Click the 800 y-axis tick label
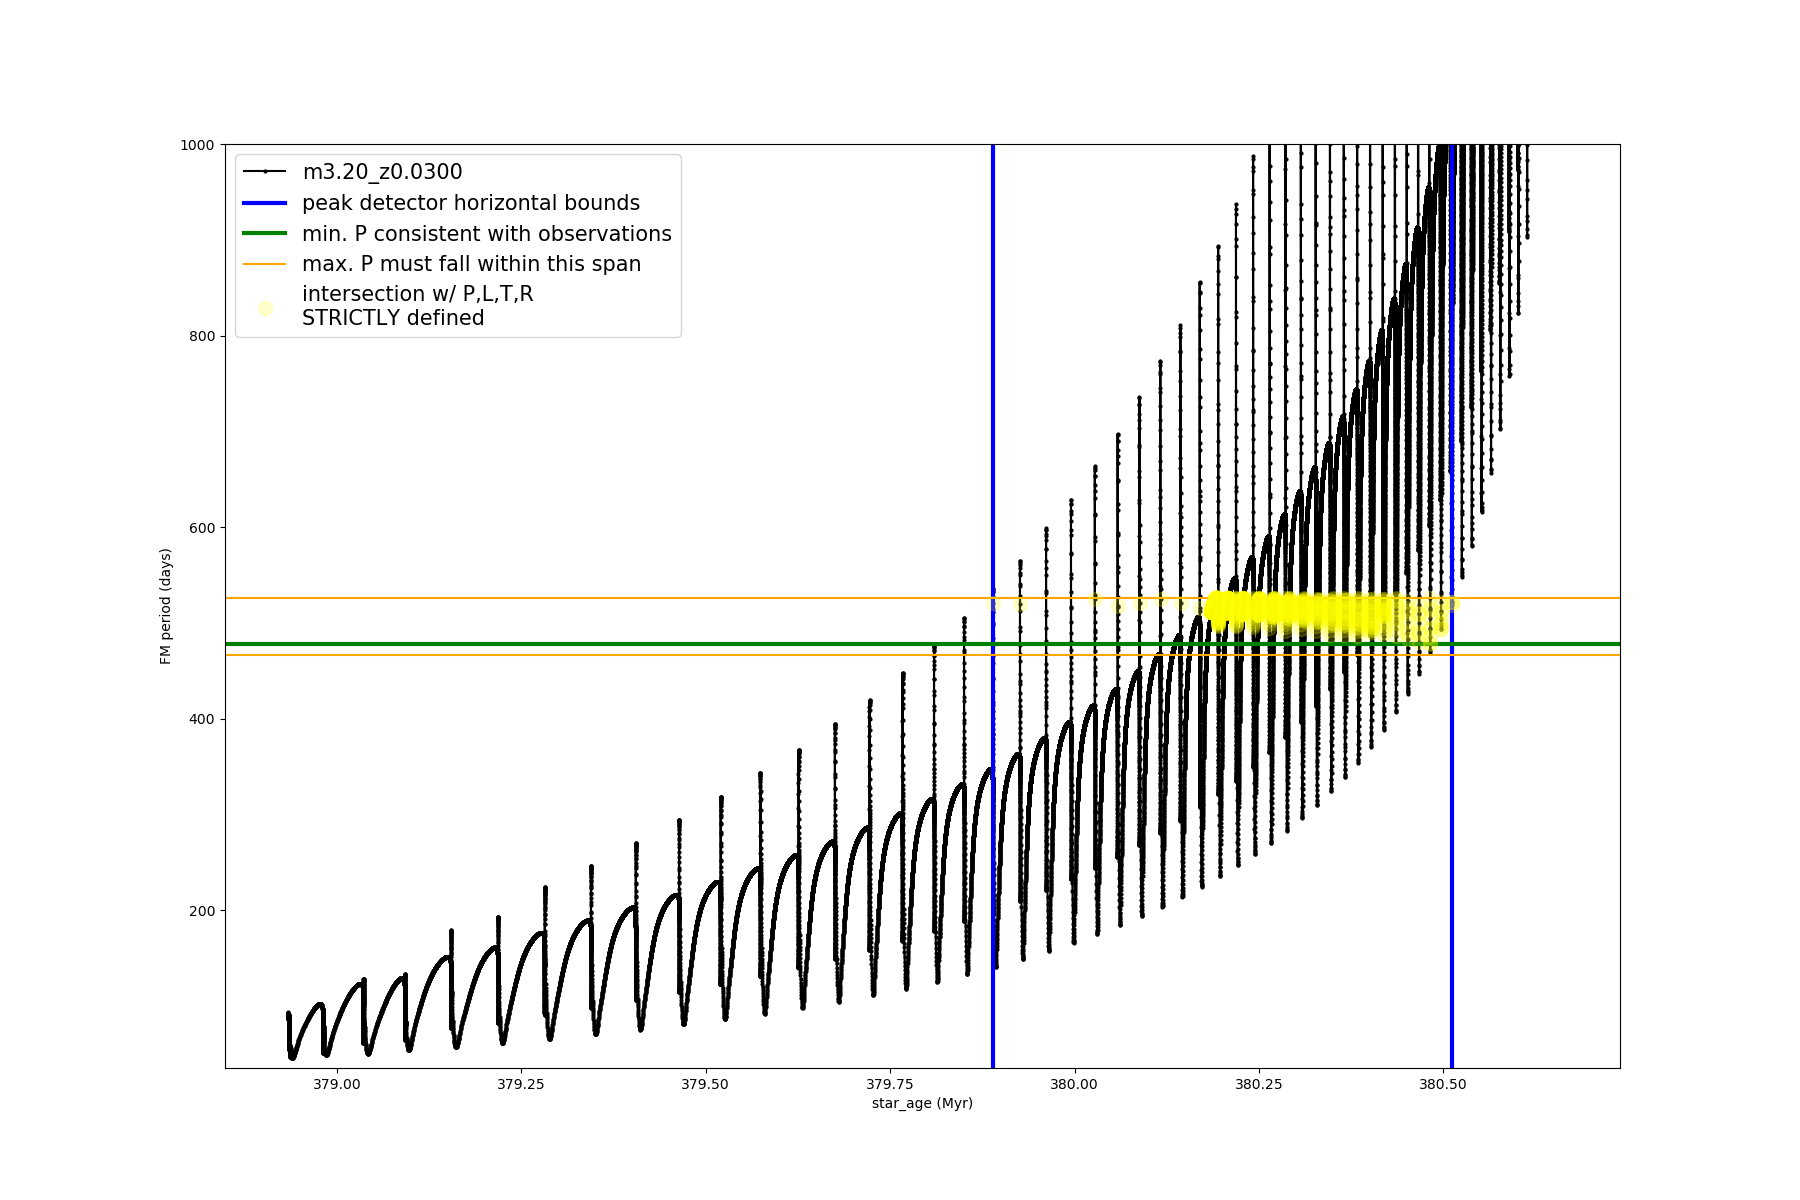This screenshot has width=1800, height=1200. [x=202, y=336]
